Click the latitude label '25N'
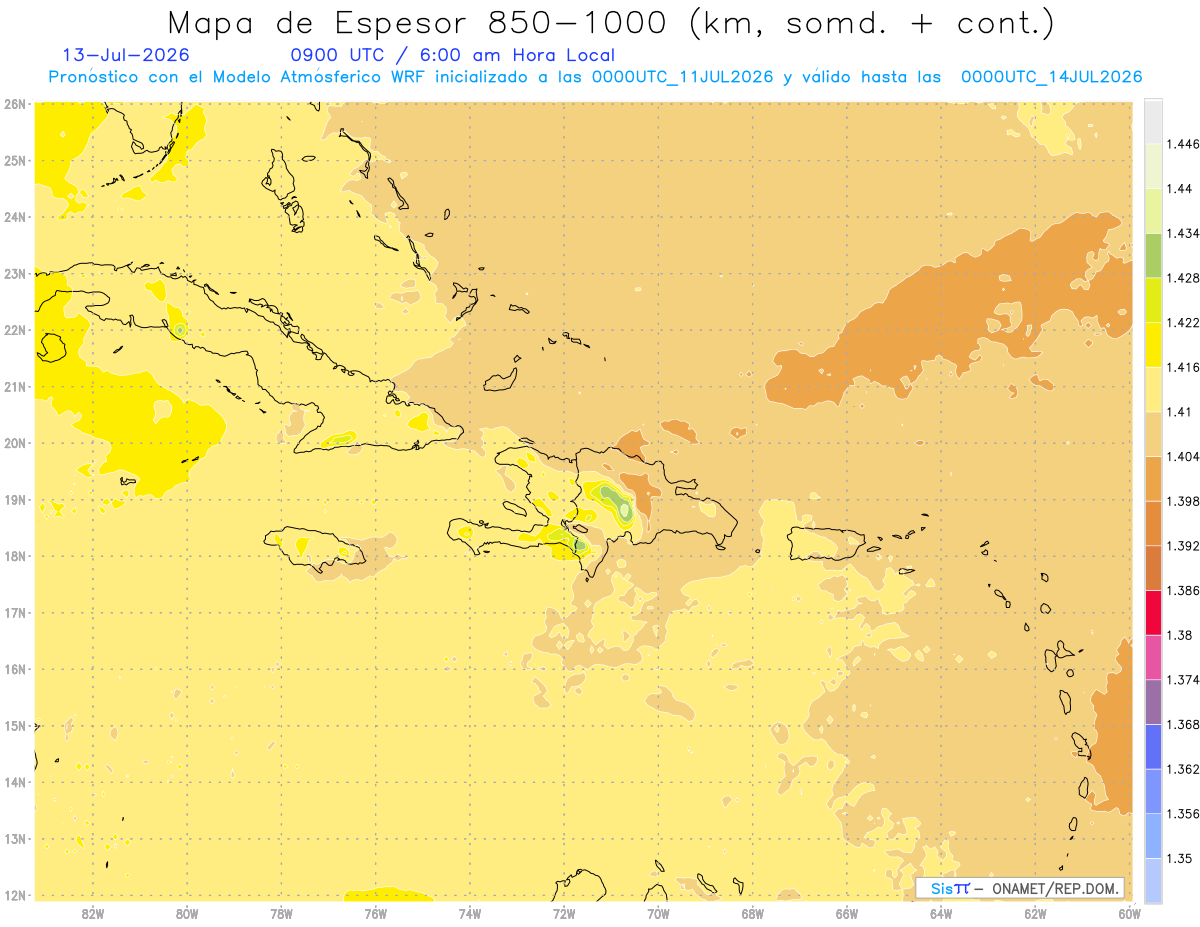Screen dimensions: 1200x927 pos(15,160)
